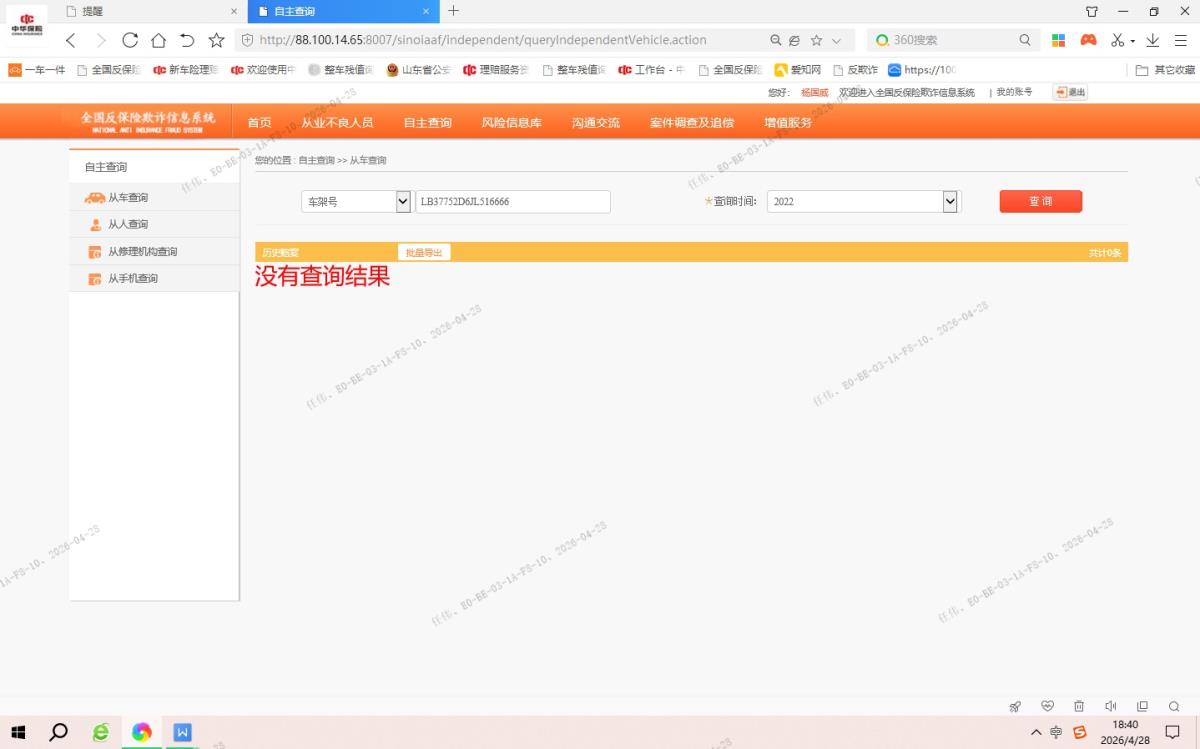
Task: Click the 退出 logout button
Action: (1070, 92)
